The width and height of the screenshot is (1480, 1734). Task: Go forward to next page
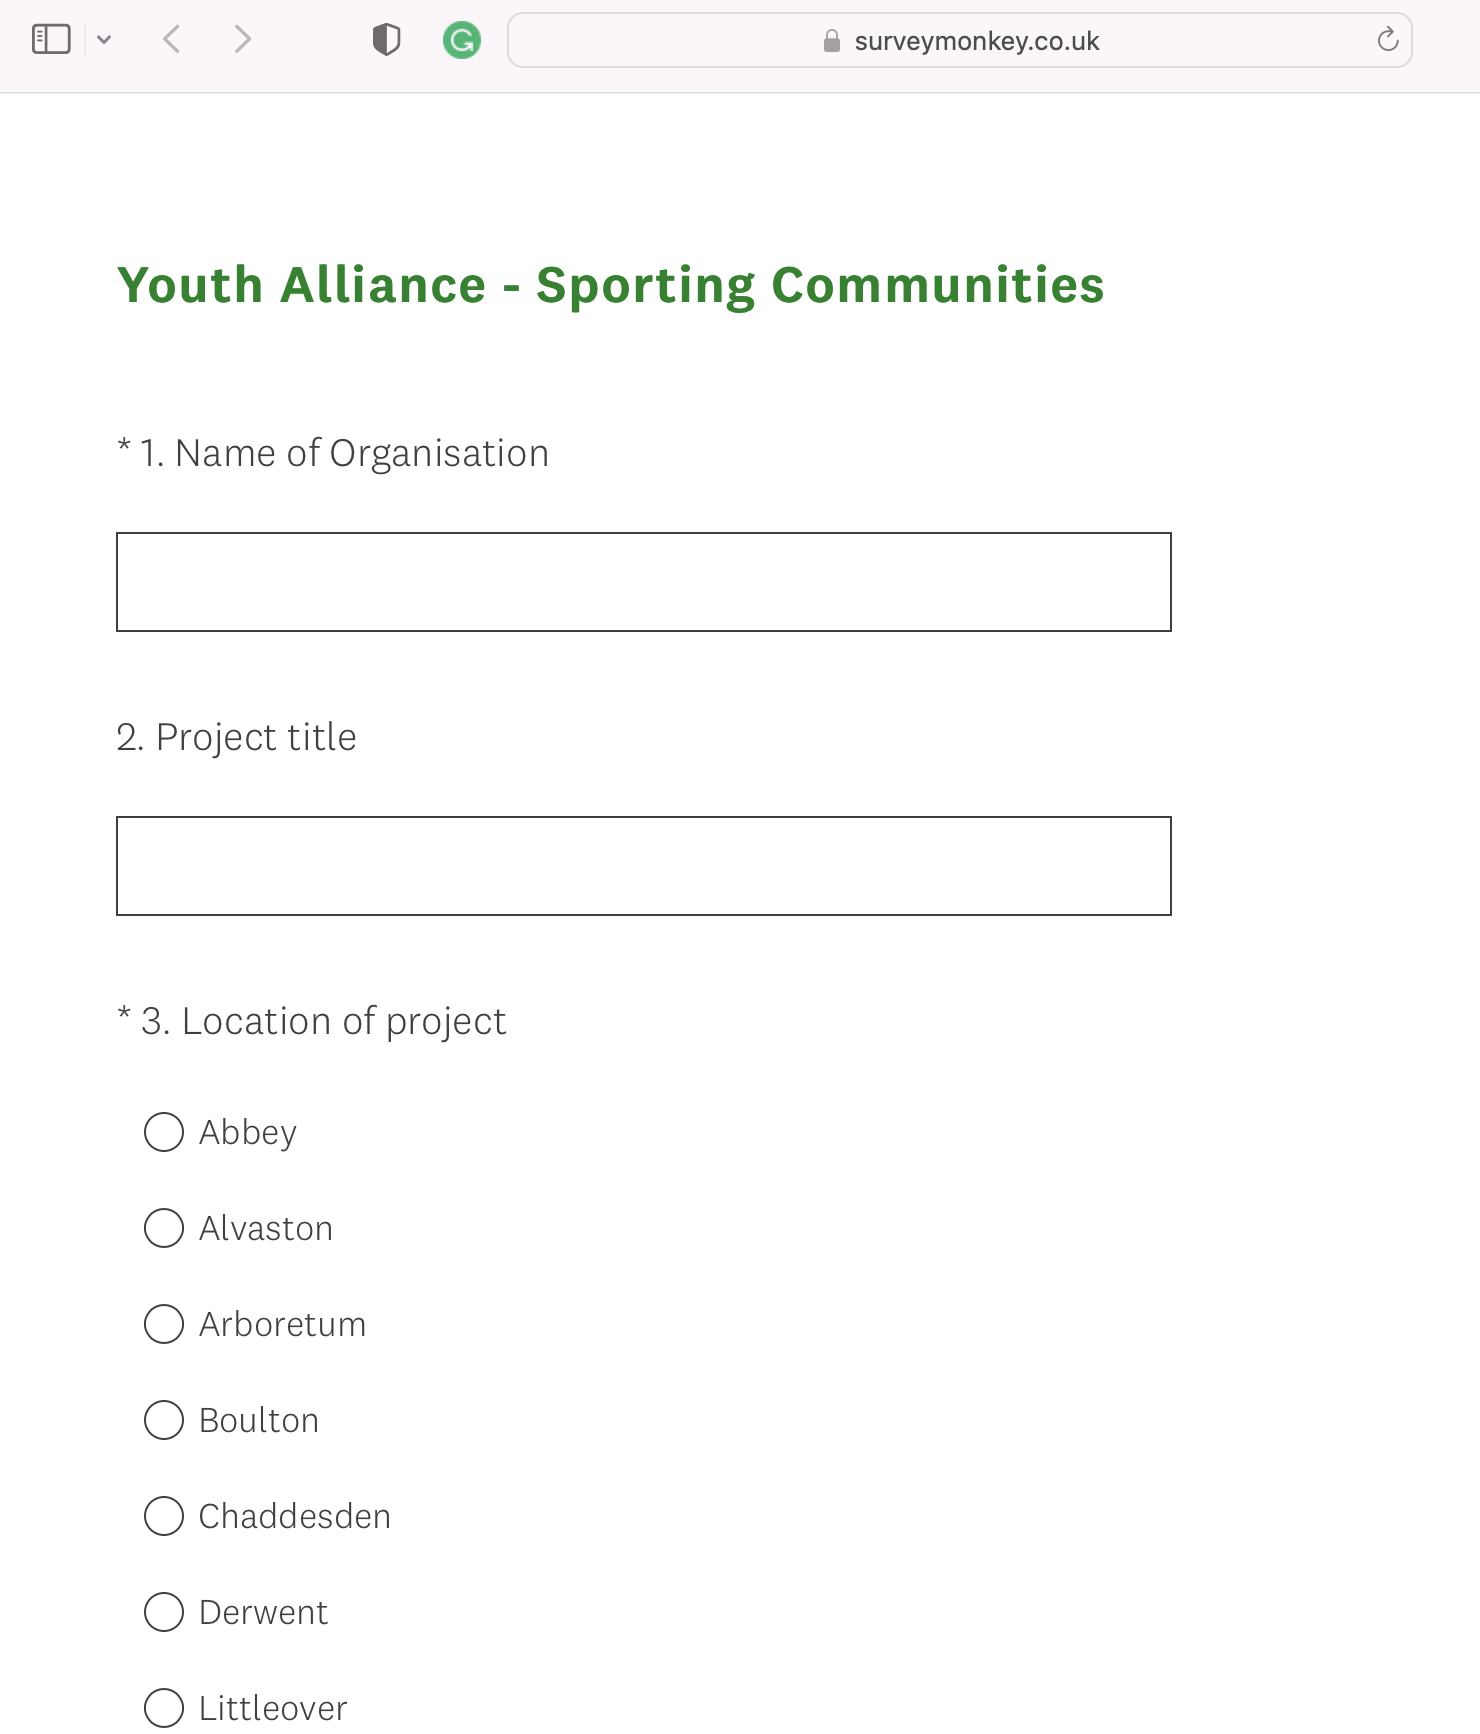click(242, 40)
